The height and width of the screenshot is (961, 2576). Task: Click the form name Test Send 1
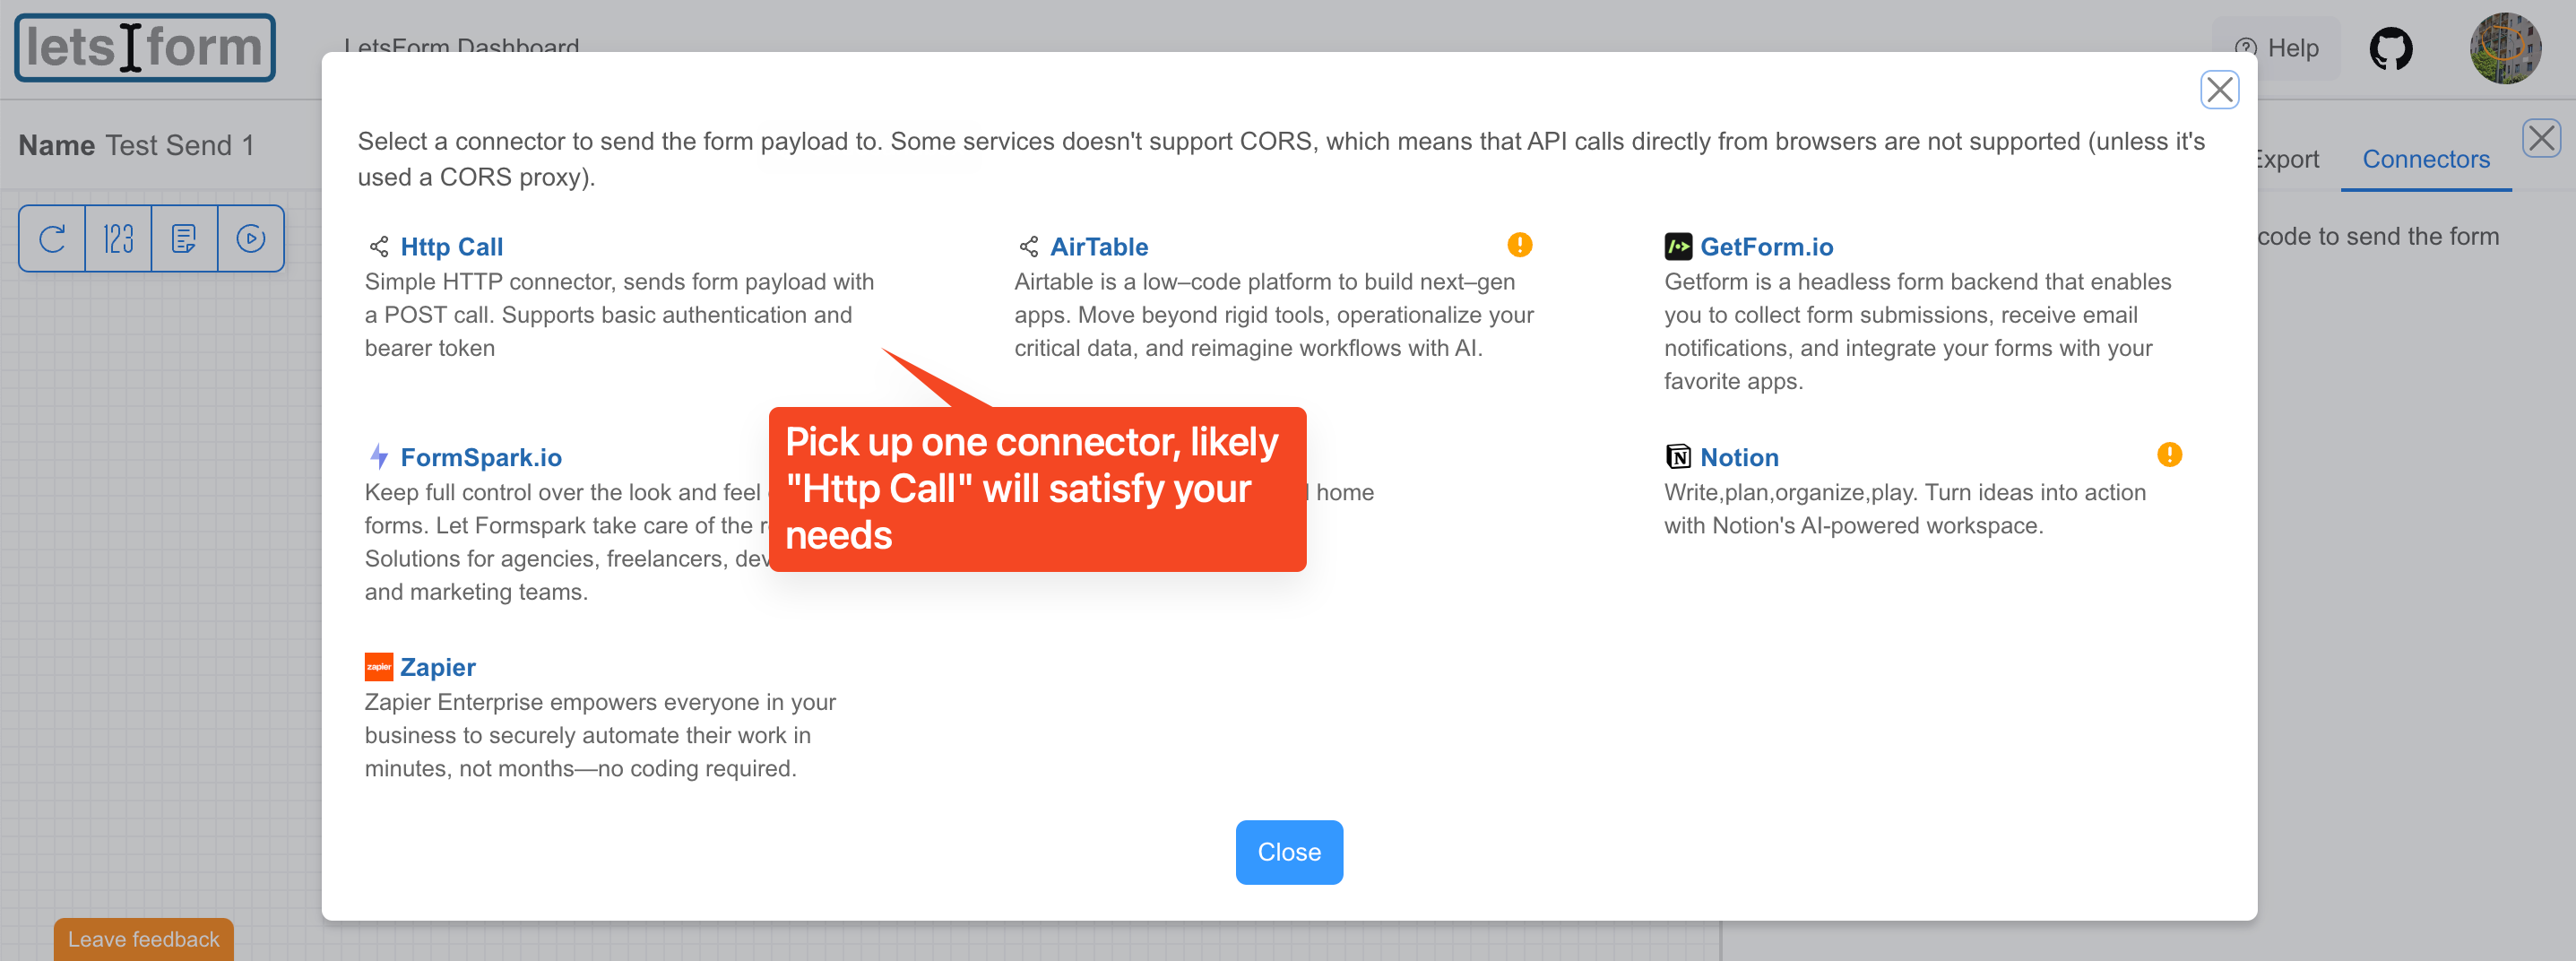click(179, 145)
